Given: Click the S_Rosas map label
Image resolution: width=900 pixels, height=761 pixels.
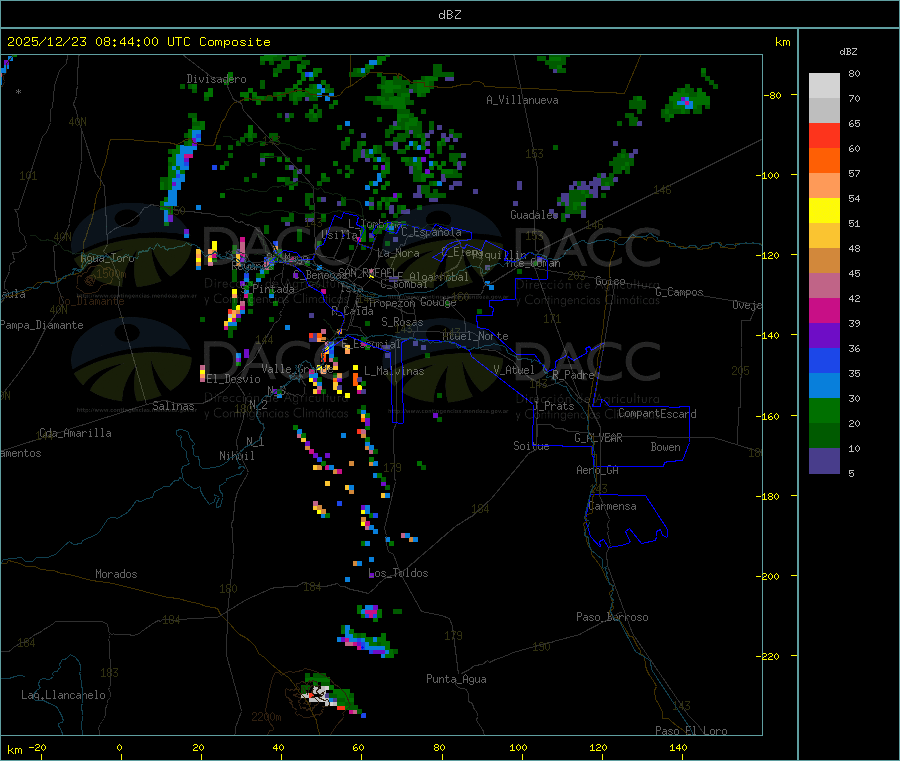Looking at the screenshot, I should tap(402, 323).
